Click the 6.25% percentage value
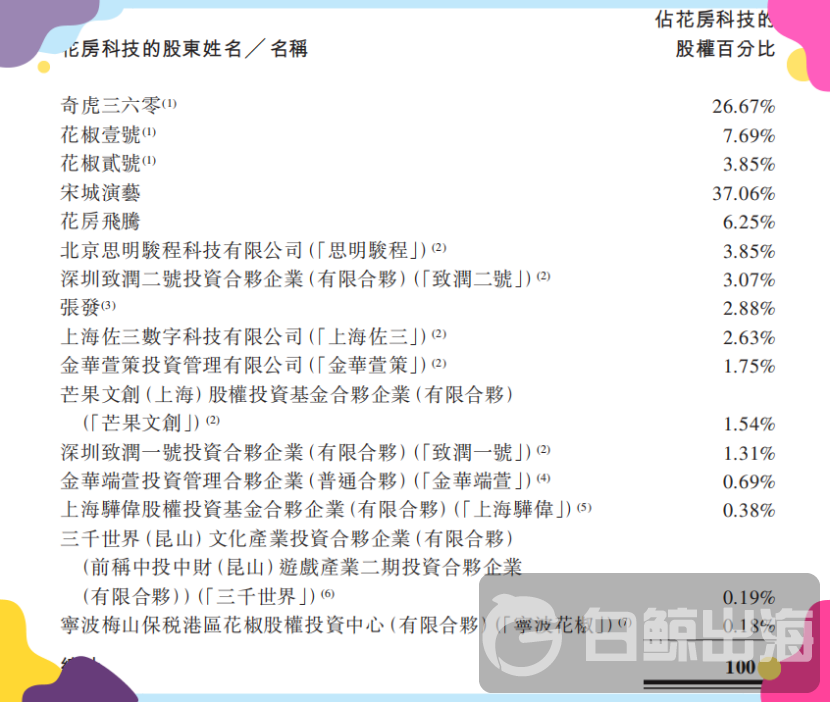830x703 pixels. [x=748, y=222]
